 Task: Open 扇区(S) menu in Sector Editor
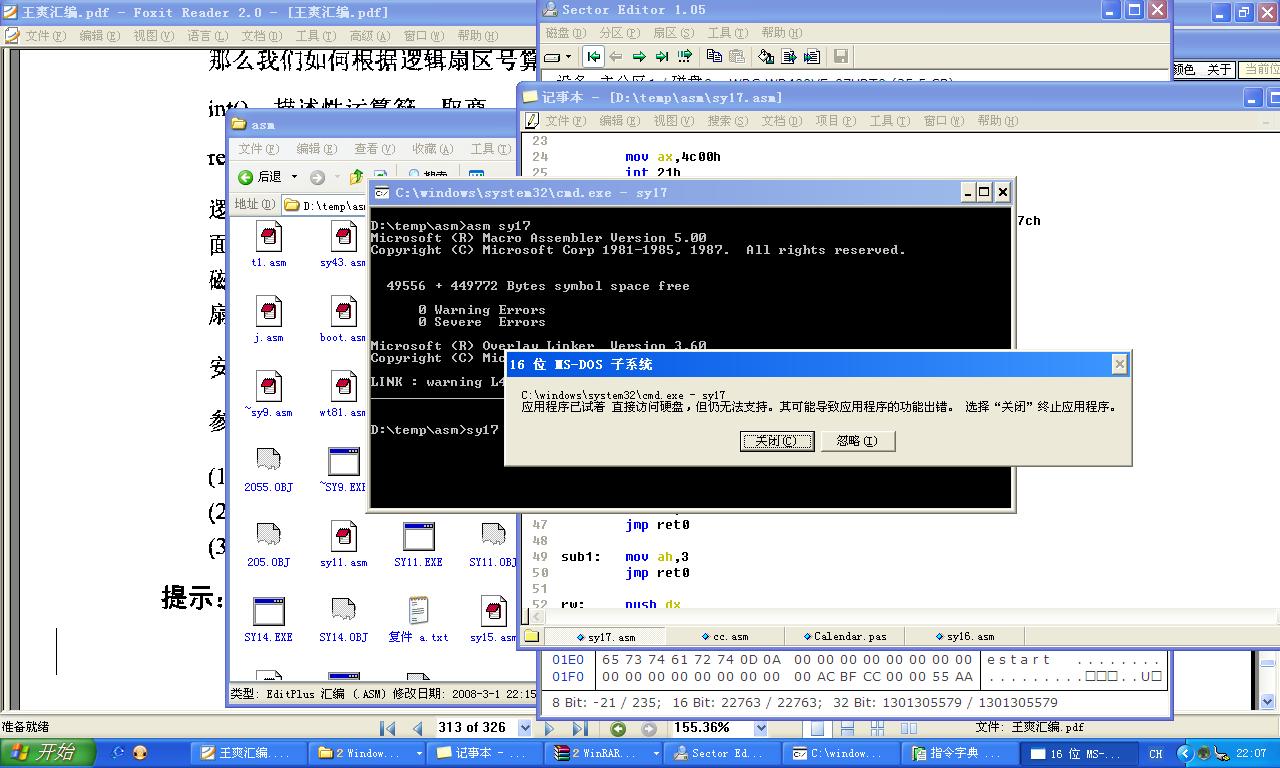[x=673, y=33]
